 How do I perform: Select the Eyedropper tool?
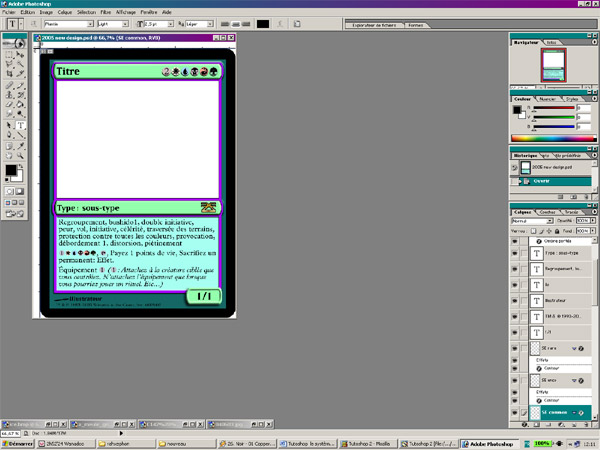[20, 146]
